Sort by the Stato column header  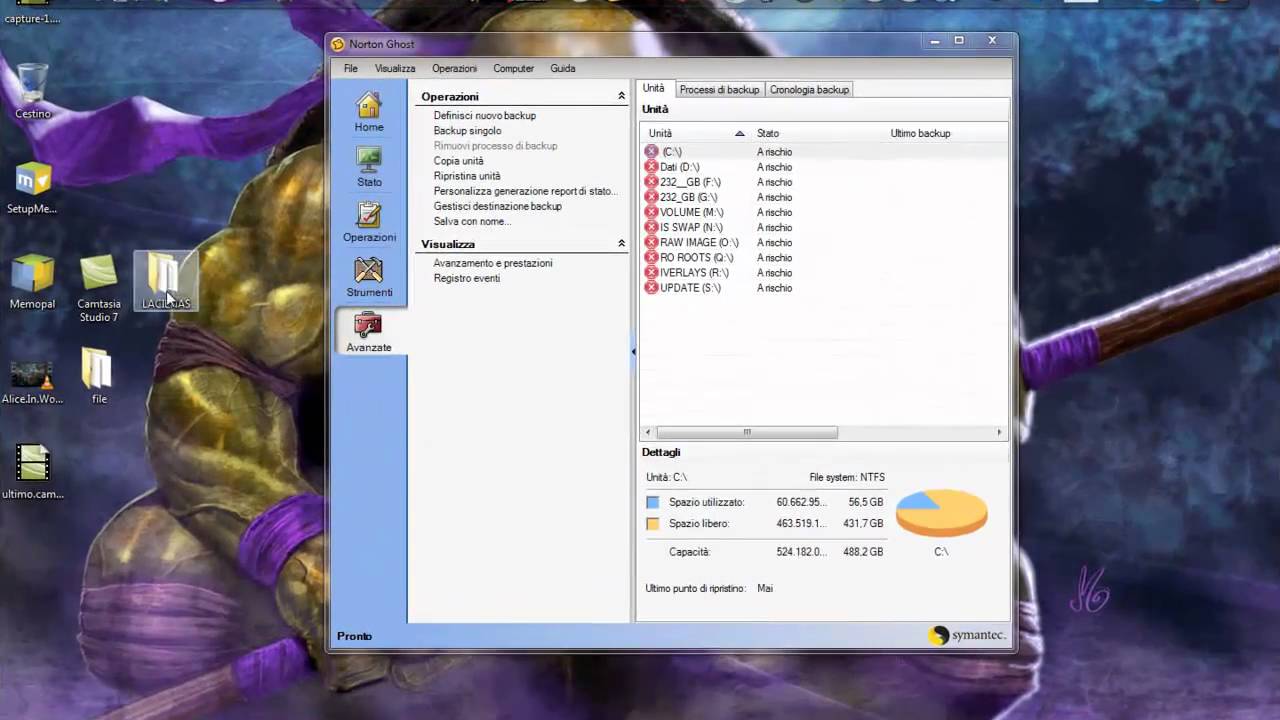pyautogui.click(x=816, y=133)
